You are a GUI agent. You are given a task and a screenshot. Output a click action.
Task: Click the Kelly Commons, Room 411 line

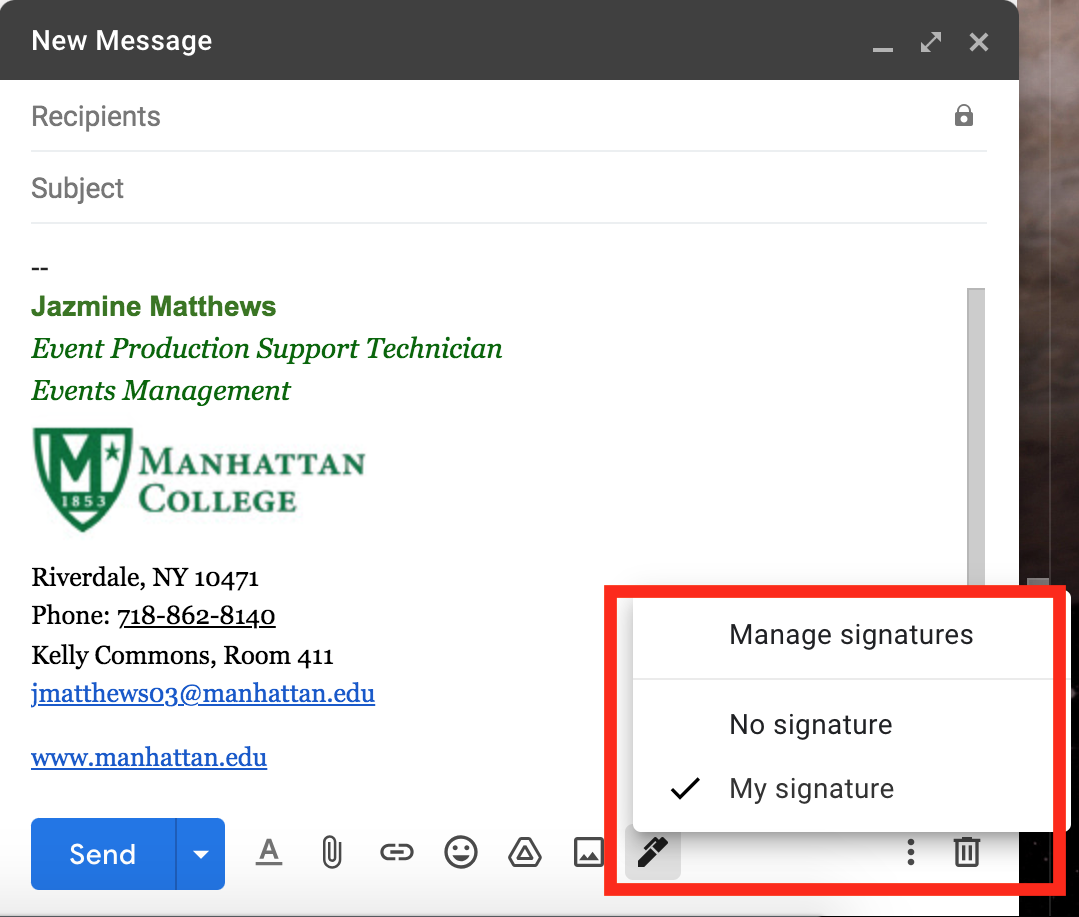(x=182, y=656)
